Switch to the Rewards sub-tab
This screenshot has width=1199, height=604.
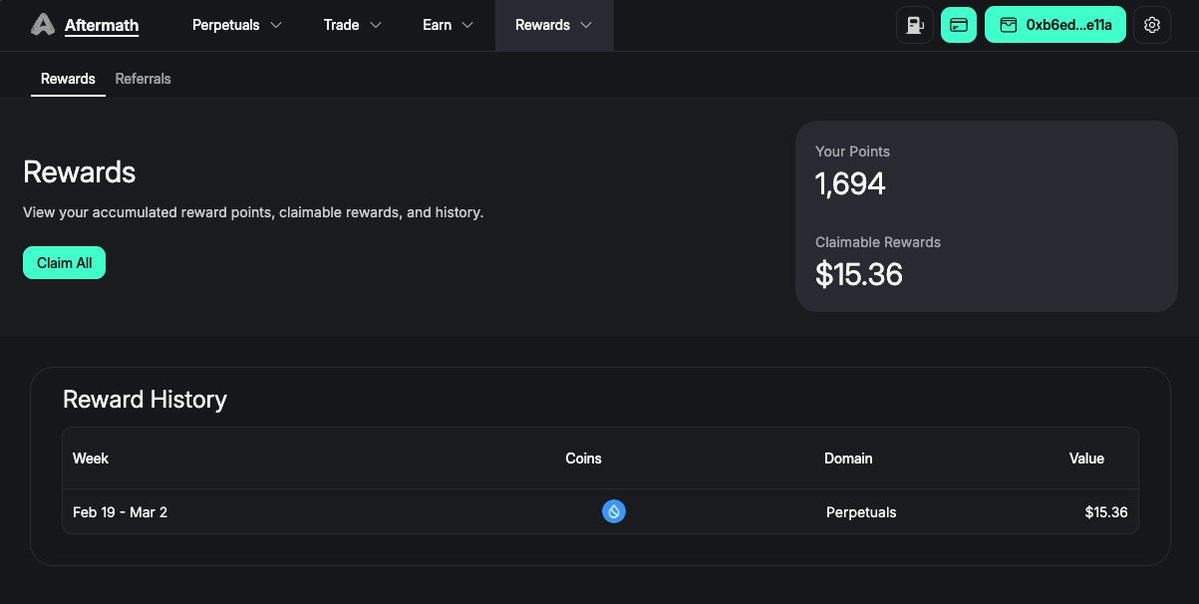[68, 79]
